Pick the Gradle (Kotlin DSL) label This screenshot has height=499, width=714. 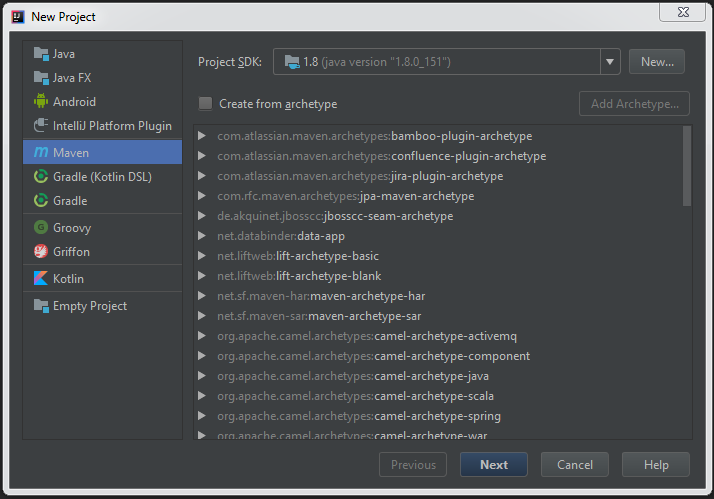102,177
